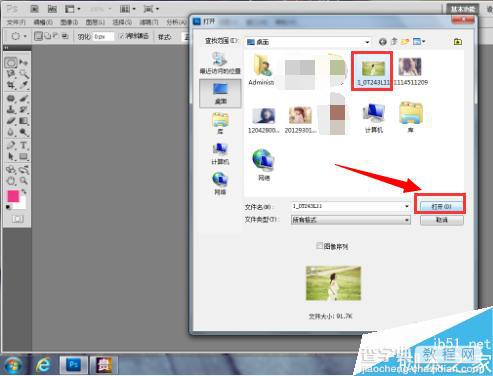Open the 文件 menu

[16, 22]
